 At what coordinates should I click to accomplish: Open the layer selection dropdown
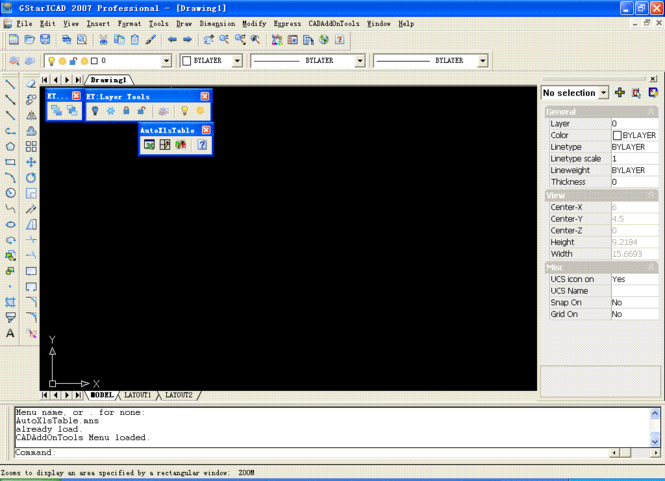tap(166, 61)
